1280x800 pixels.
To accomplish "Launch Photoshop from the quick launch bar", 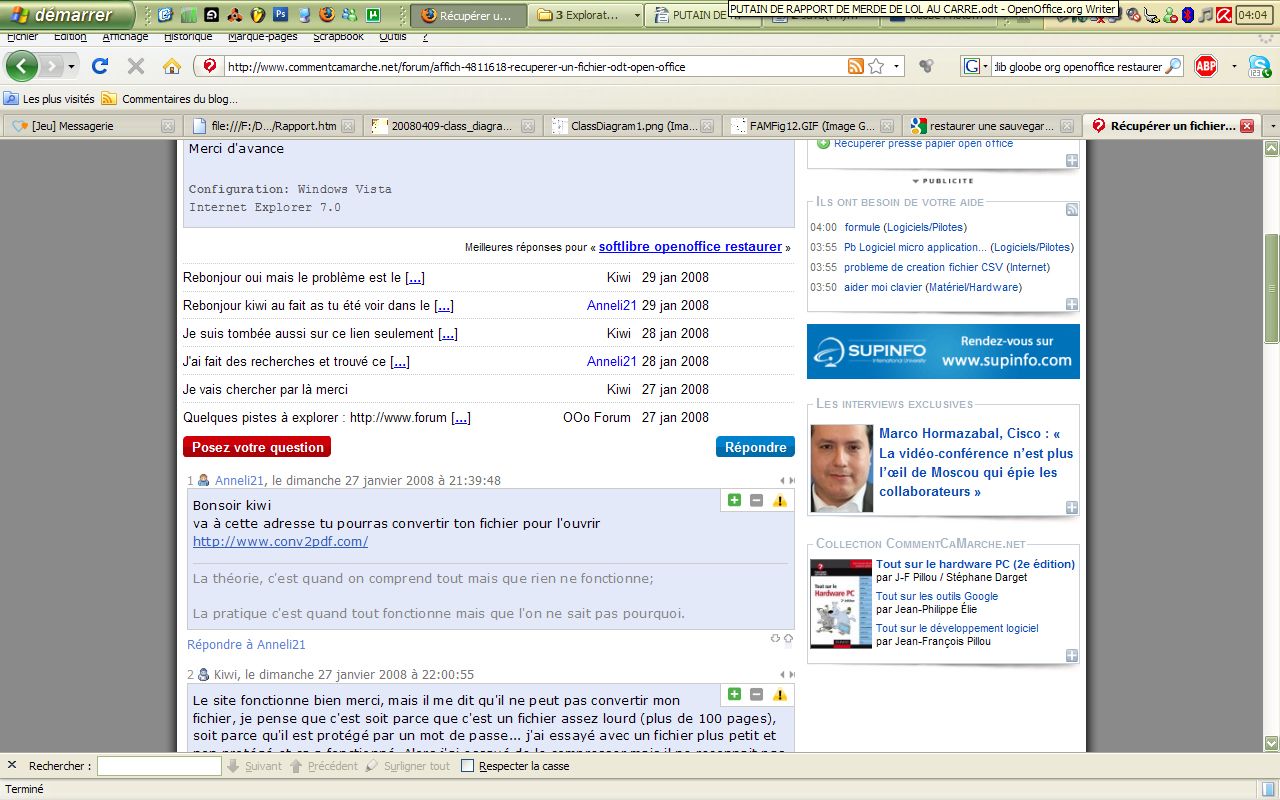I will pyautogui.click(x=280, y=15).
